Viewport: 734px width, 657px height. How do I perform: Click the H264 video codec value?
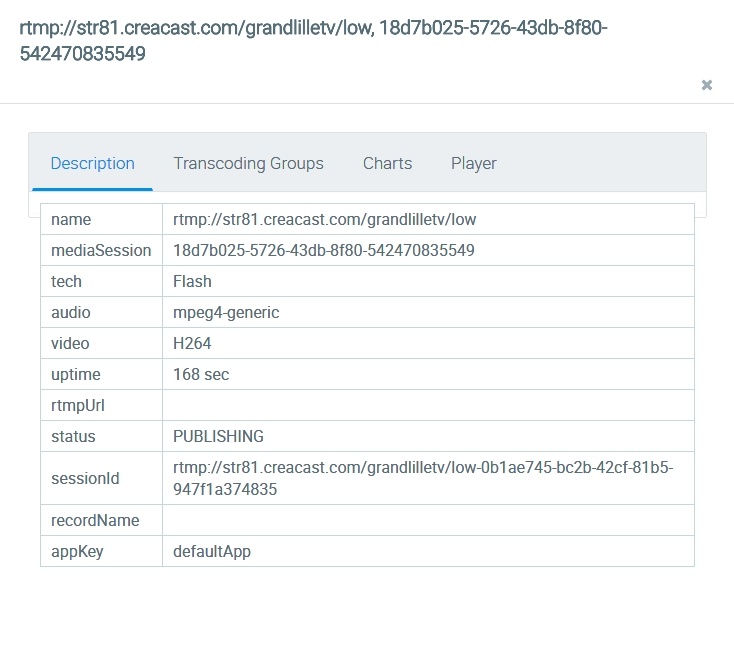click(x=192, y=343)
